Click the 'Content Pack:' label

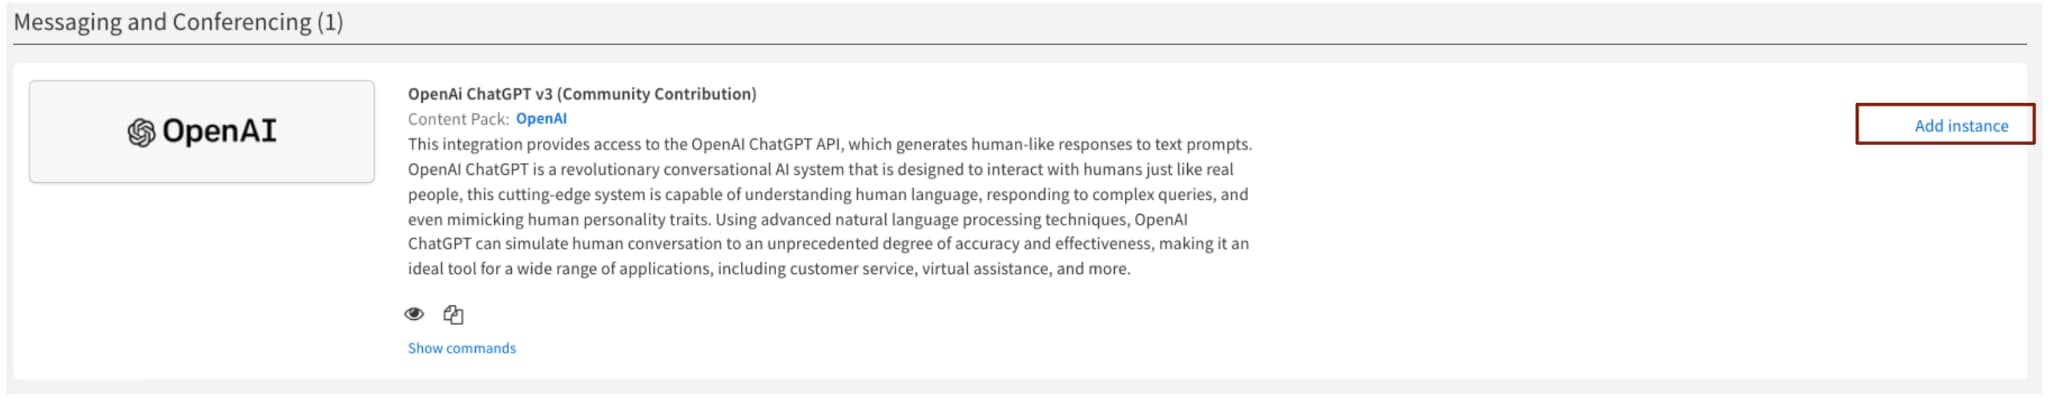pyautogui.click(x=458, y=118)
